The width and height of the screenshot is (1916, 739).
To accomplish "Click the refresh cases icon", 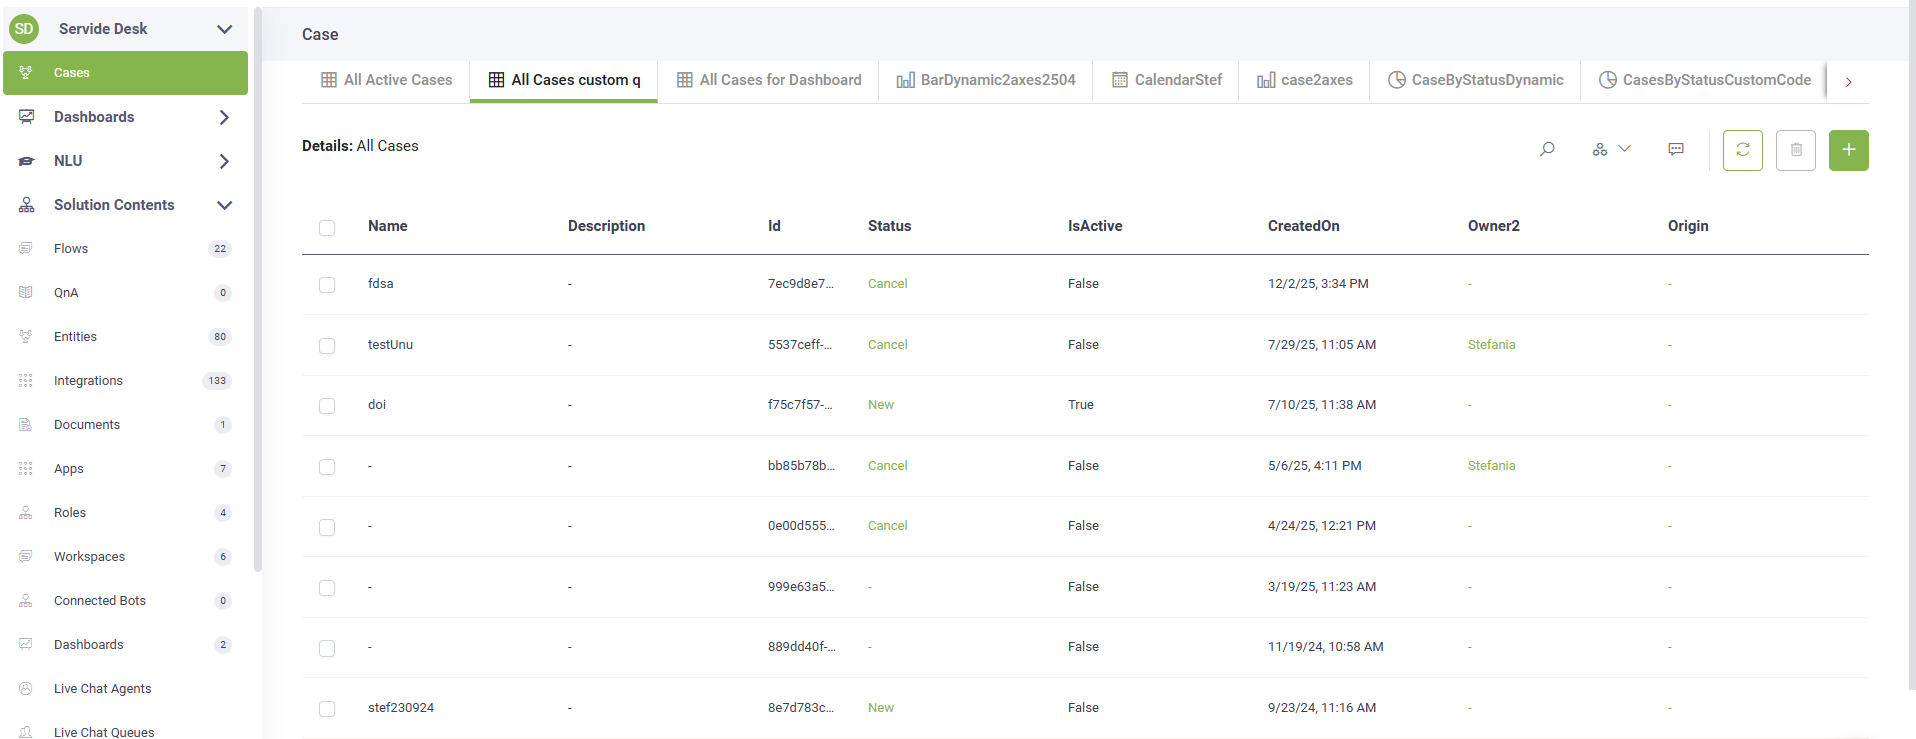I will 1742,150.
